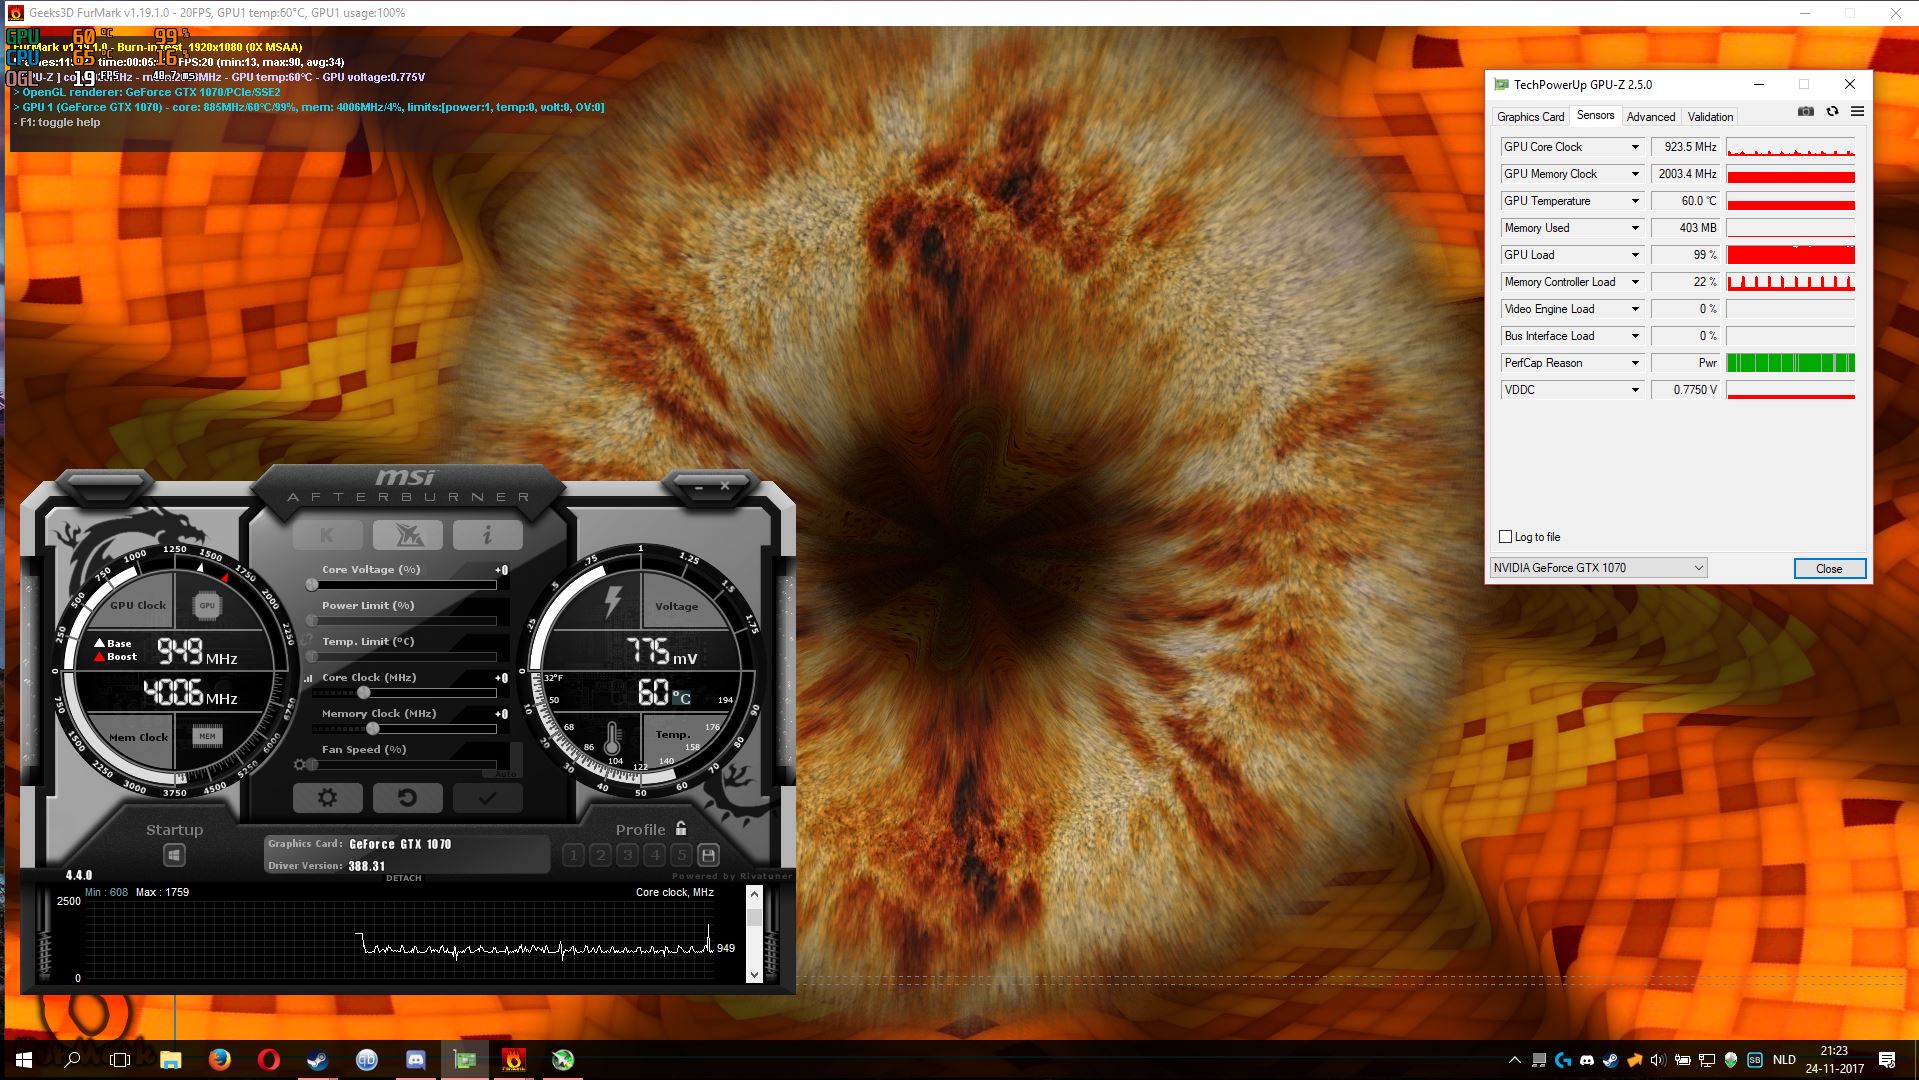Image resolution: width=1919 pixels, height=1080 pixels.
Task: Switch to GPU-Z Sensors tab
Action: tap(1595, 115)
